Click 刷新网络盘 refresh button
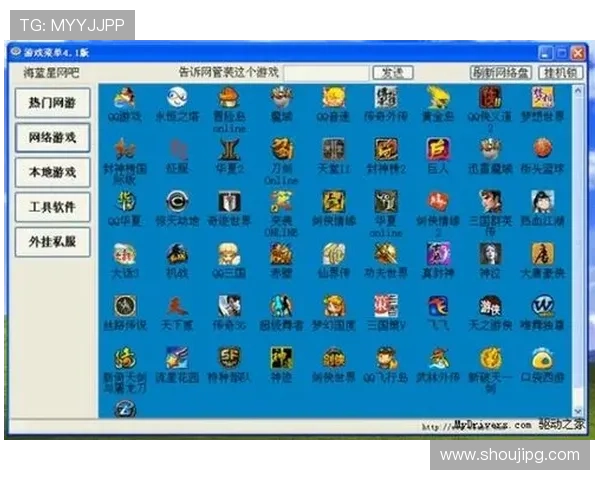The image size is (600, 480). [501, 73]
